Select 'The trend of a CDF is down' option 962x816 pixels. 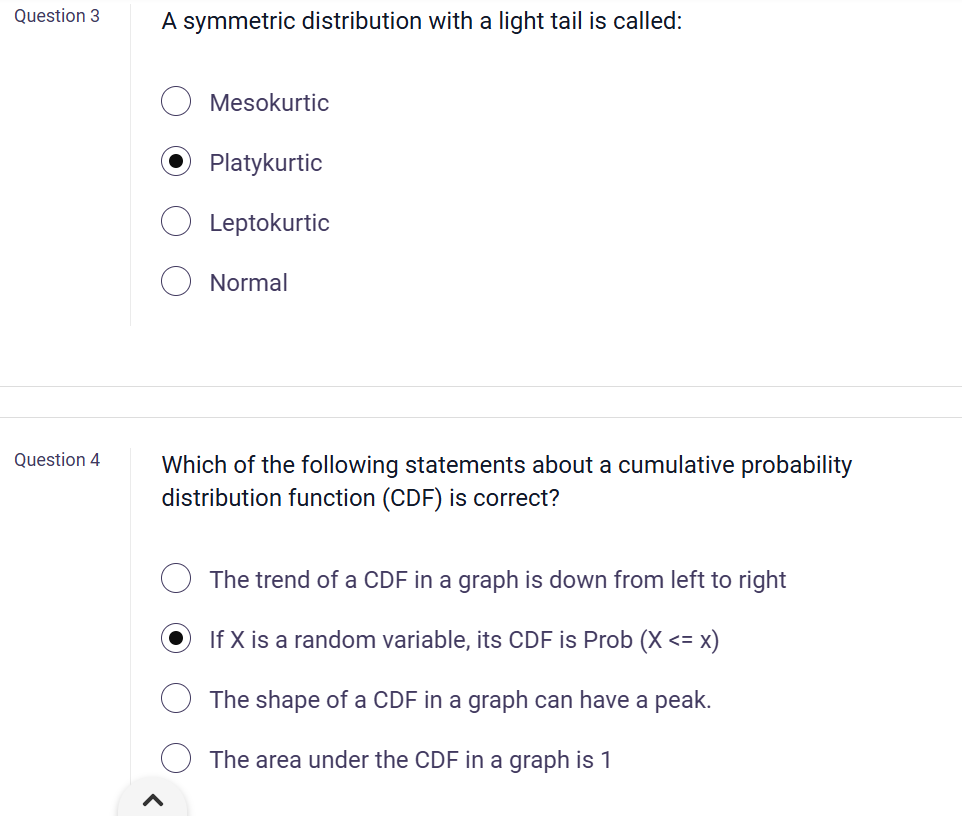[x=175, y=578]
